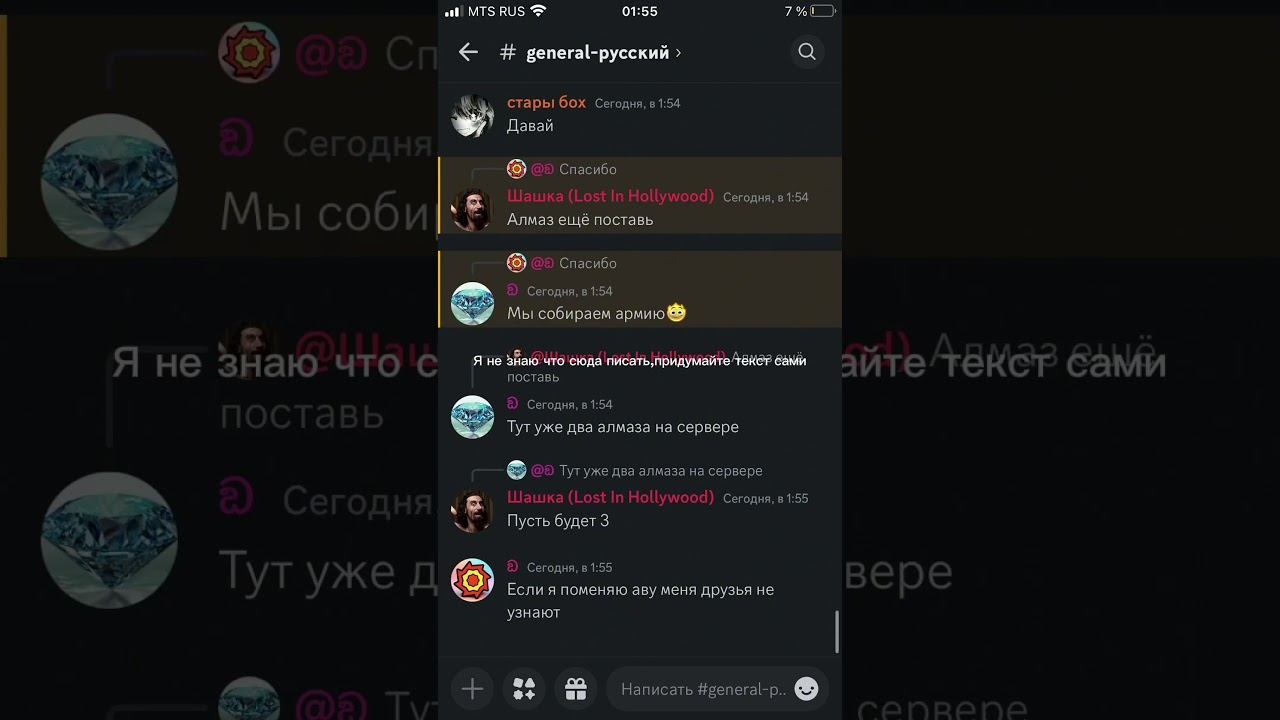The image size is (1280, 720).
Task: Open the gift icon in message bar
Action: tap(576, 689)
